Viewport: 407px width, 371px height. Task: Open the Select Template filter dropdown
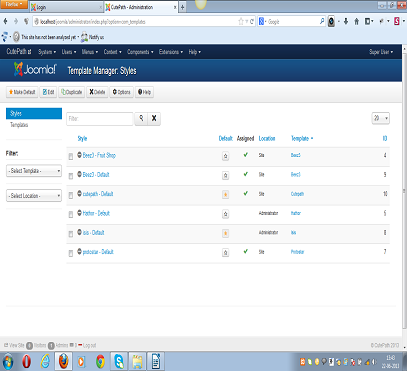tap(34, 171)
